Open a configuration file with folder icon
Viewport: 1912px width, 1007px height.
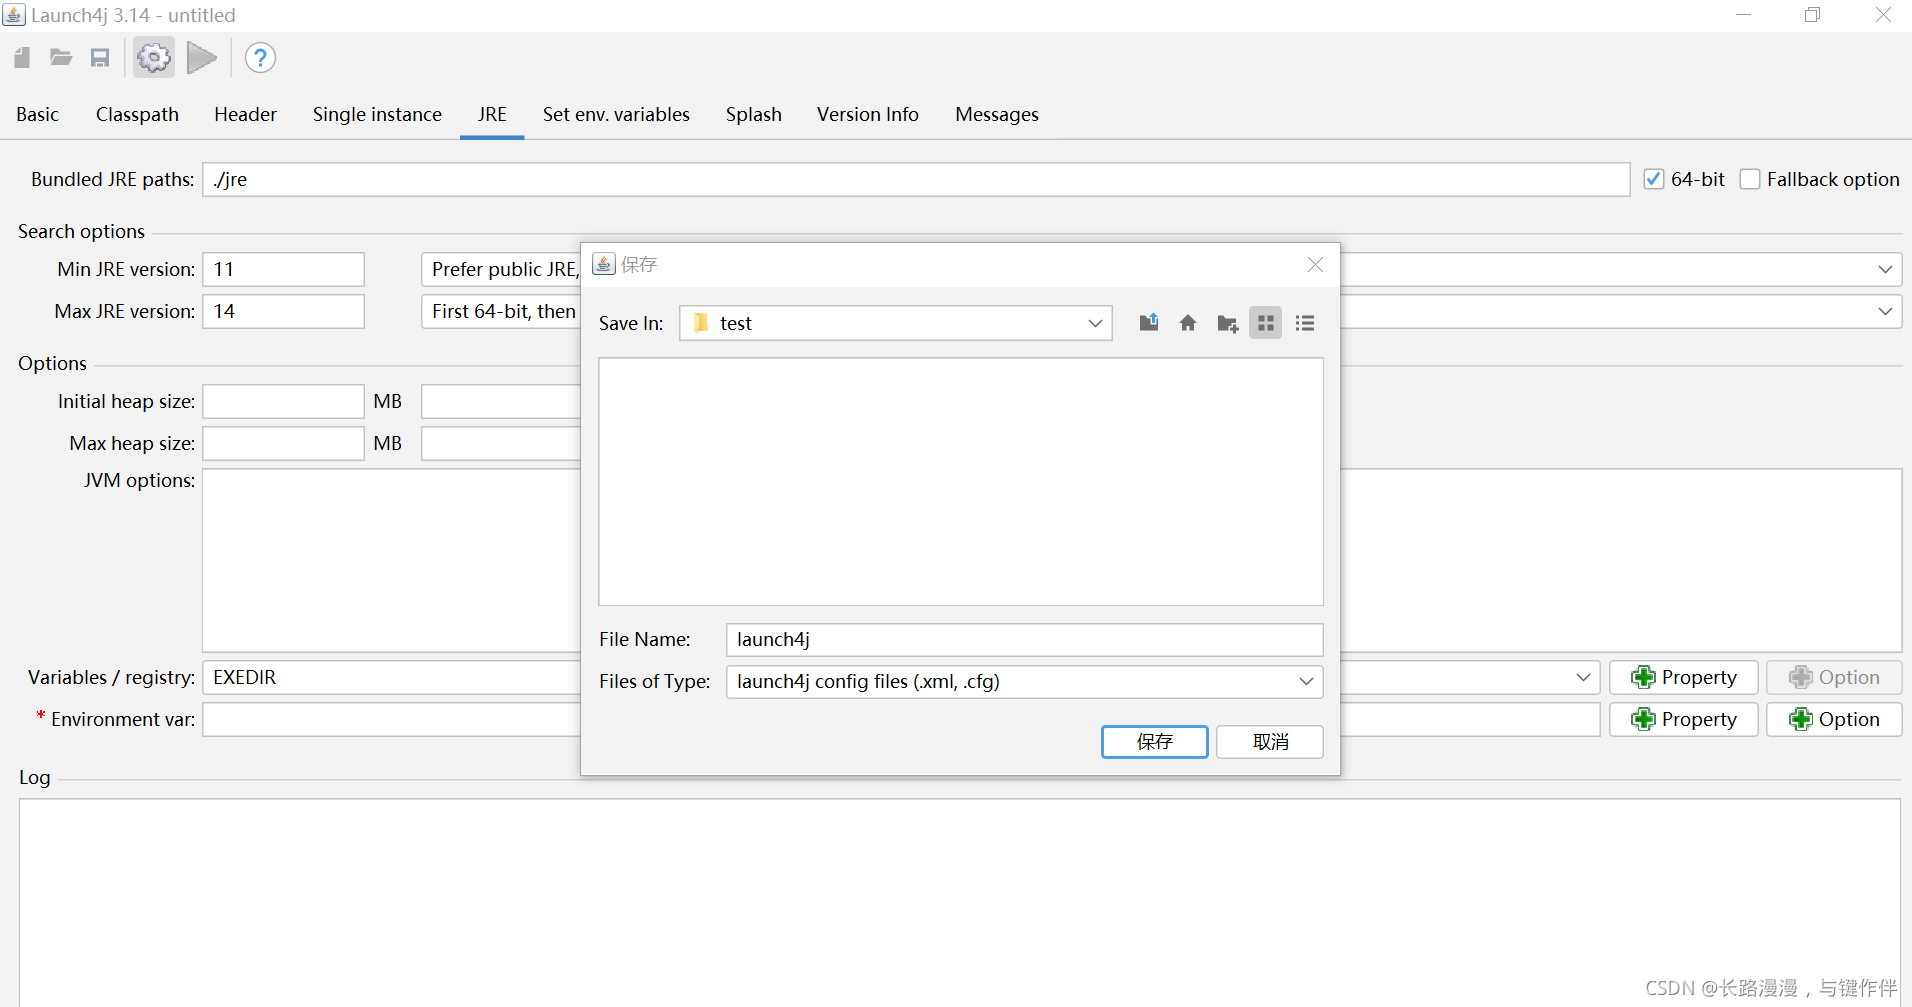pyautogui.click(x=61, y=58)
